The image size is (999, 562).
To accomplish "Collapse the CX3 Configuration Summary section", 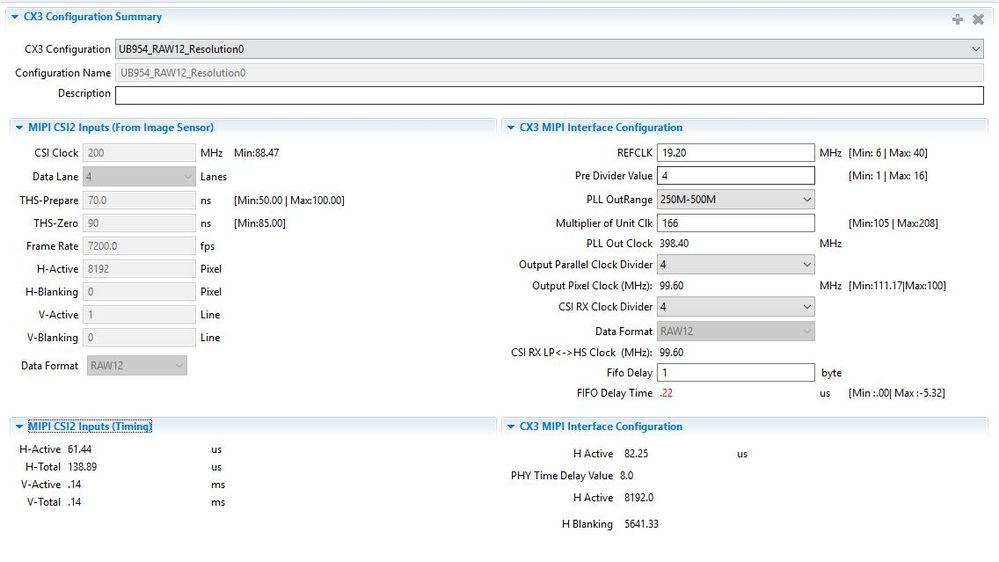I will coord(13,17).
